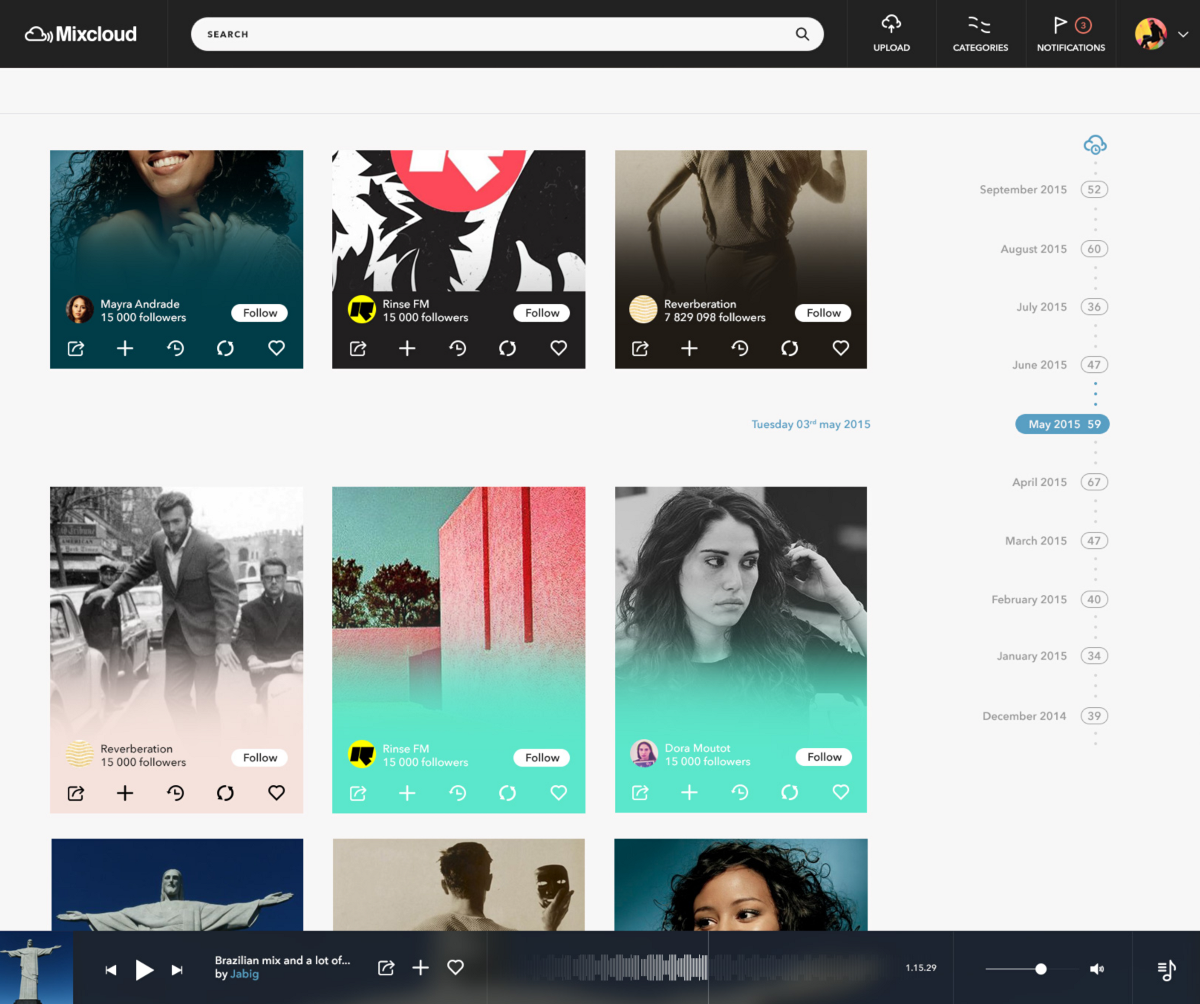Adjust the volume slider knob
The height and width of the screenshot is (1004, 1200).
tap(1041, 969)
